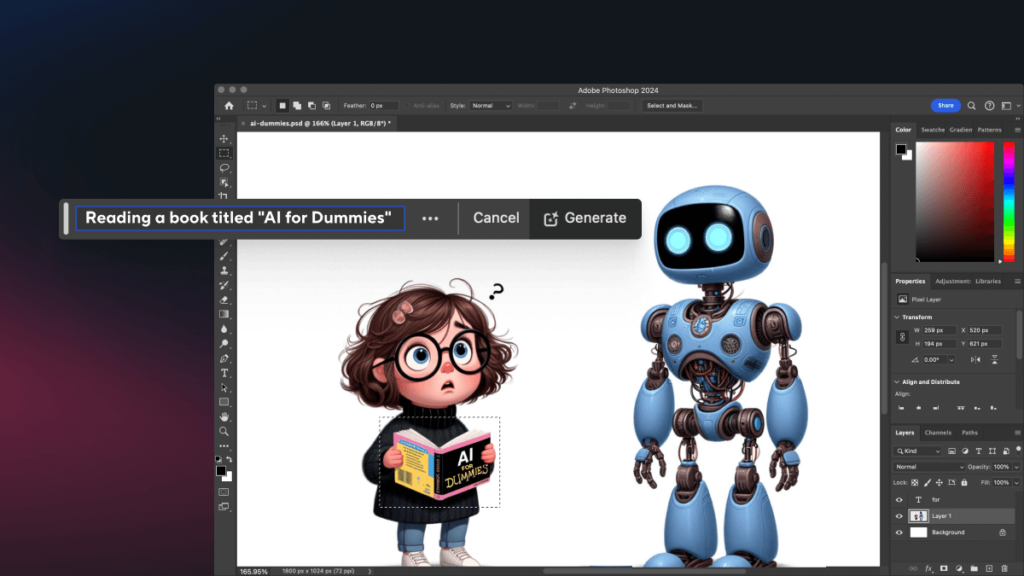This screenshot has height=576, width=1024.
Task: Open the Help question mark icon
Action: click(989, 106)
